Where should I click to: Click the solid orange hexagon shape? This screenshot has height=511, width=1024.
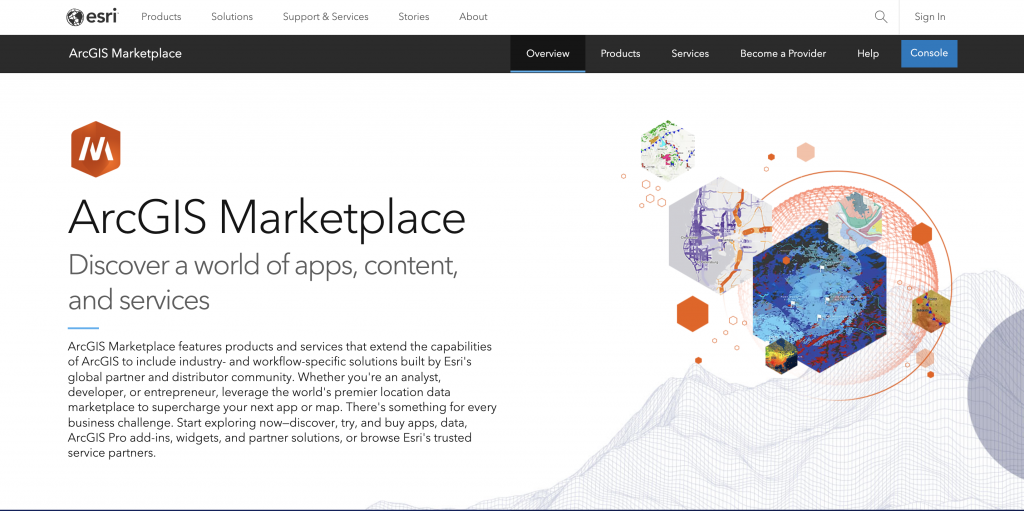coord(692,313)
